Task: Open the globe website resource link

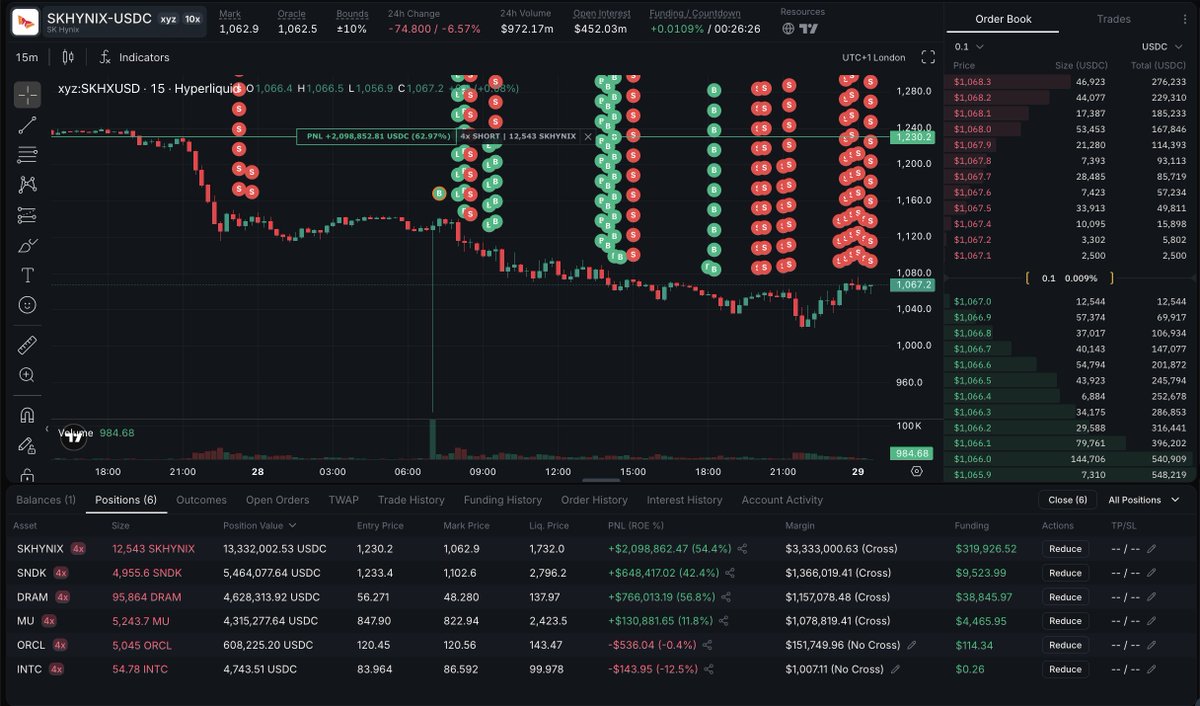Action: 788,29
